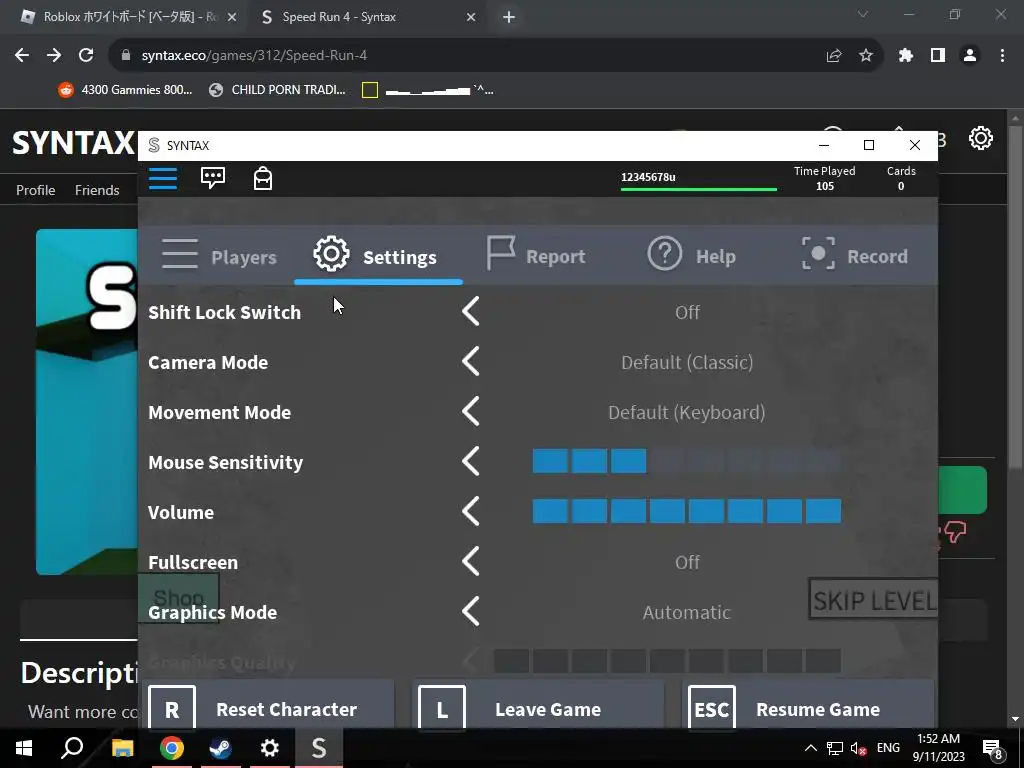Click the thumbs down dislike icon
This screenshot has width=1024, height=768.
coord(955,532)
